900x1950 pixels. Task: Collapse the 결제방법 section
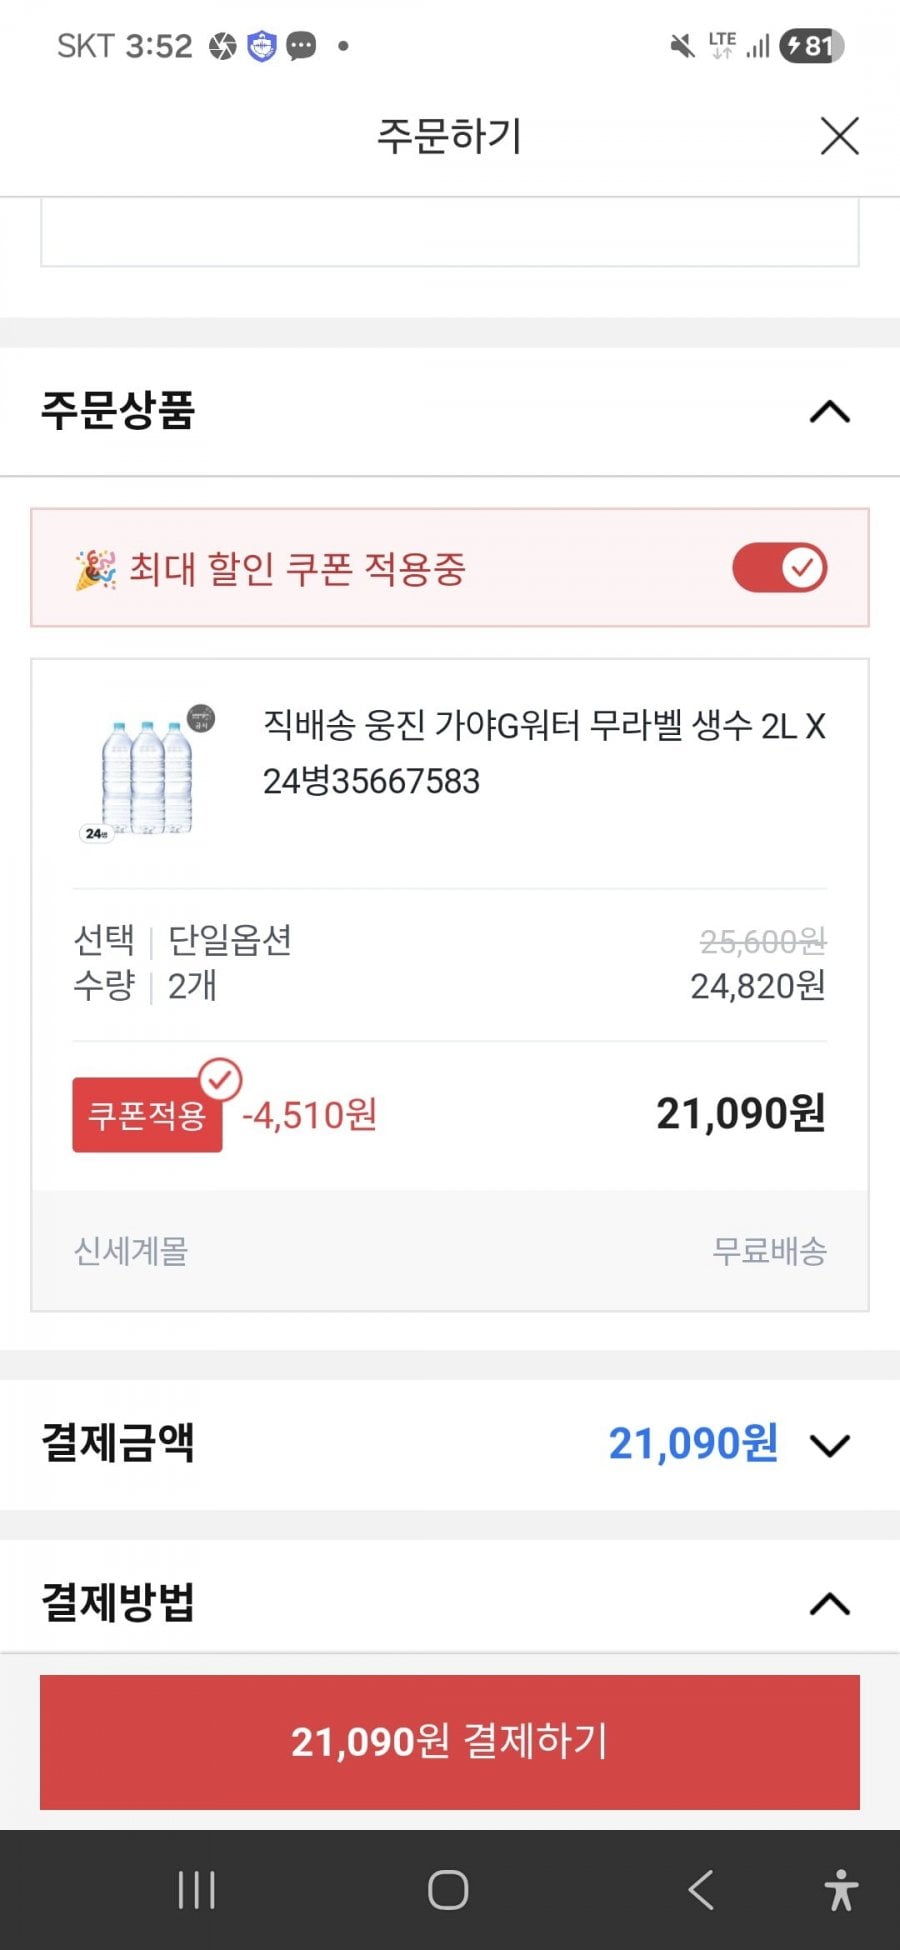(x=829, y=1604)
